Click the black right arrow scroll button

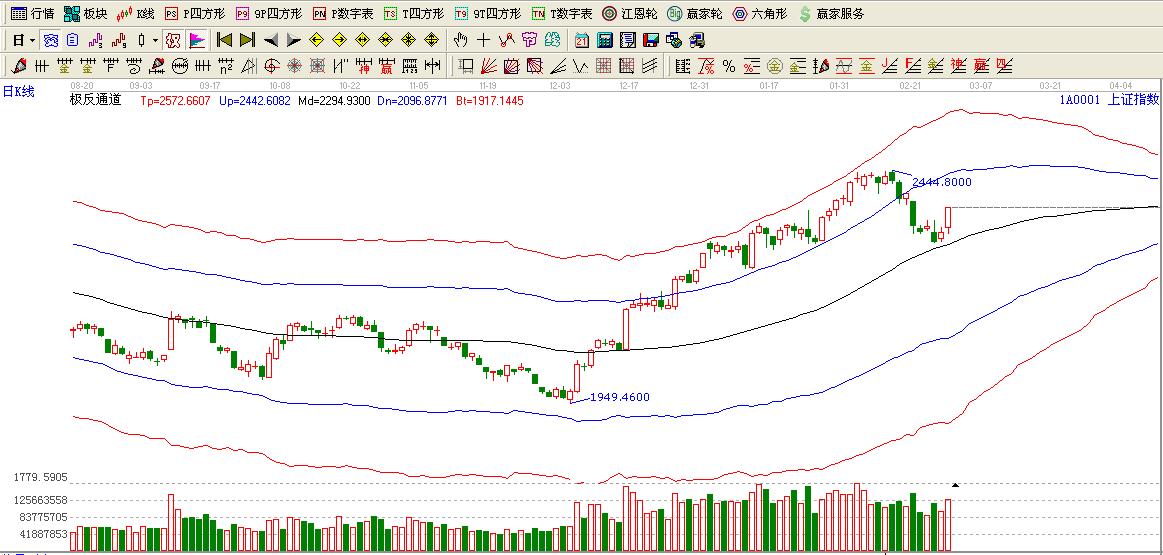293,40
